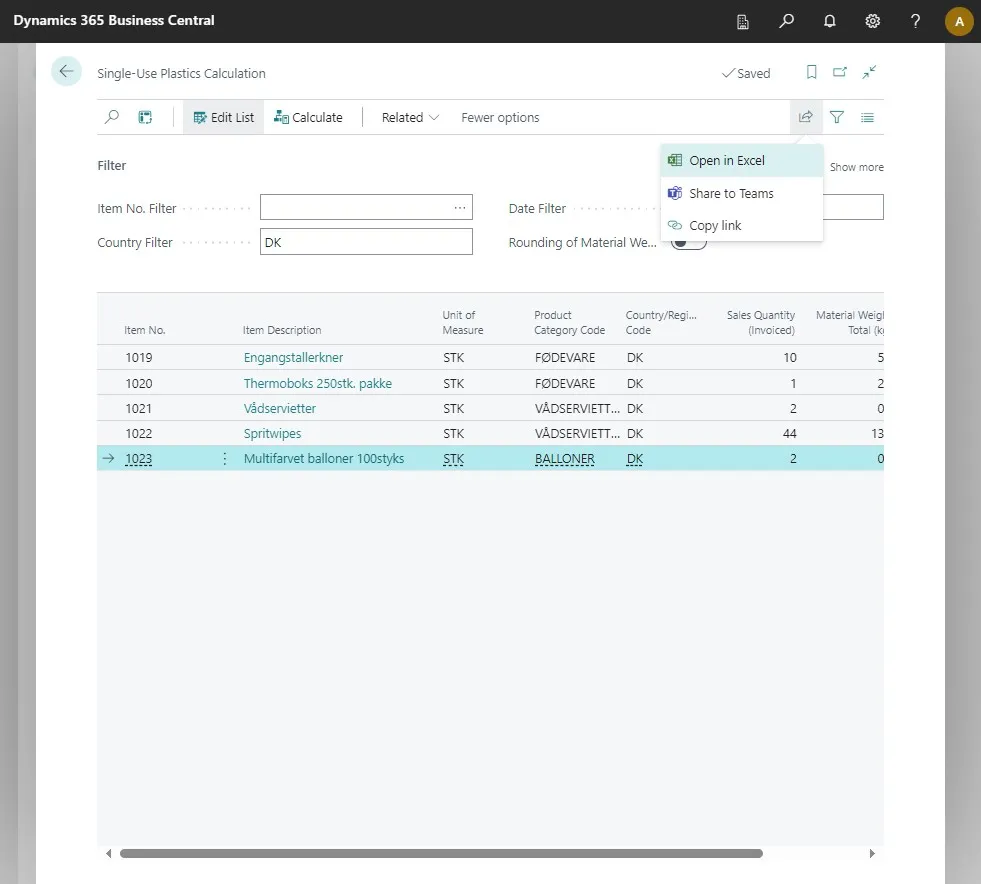Click Country/Region Code column header
The width and height of the screenshot is (981, 884).
[661, 322]
